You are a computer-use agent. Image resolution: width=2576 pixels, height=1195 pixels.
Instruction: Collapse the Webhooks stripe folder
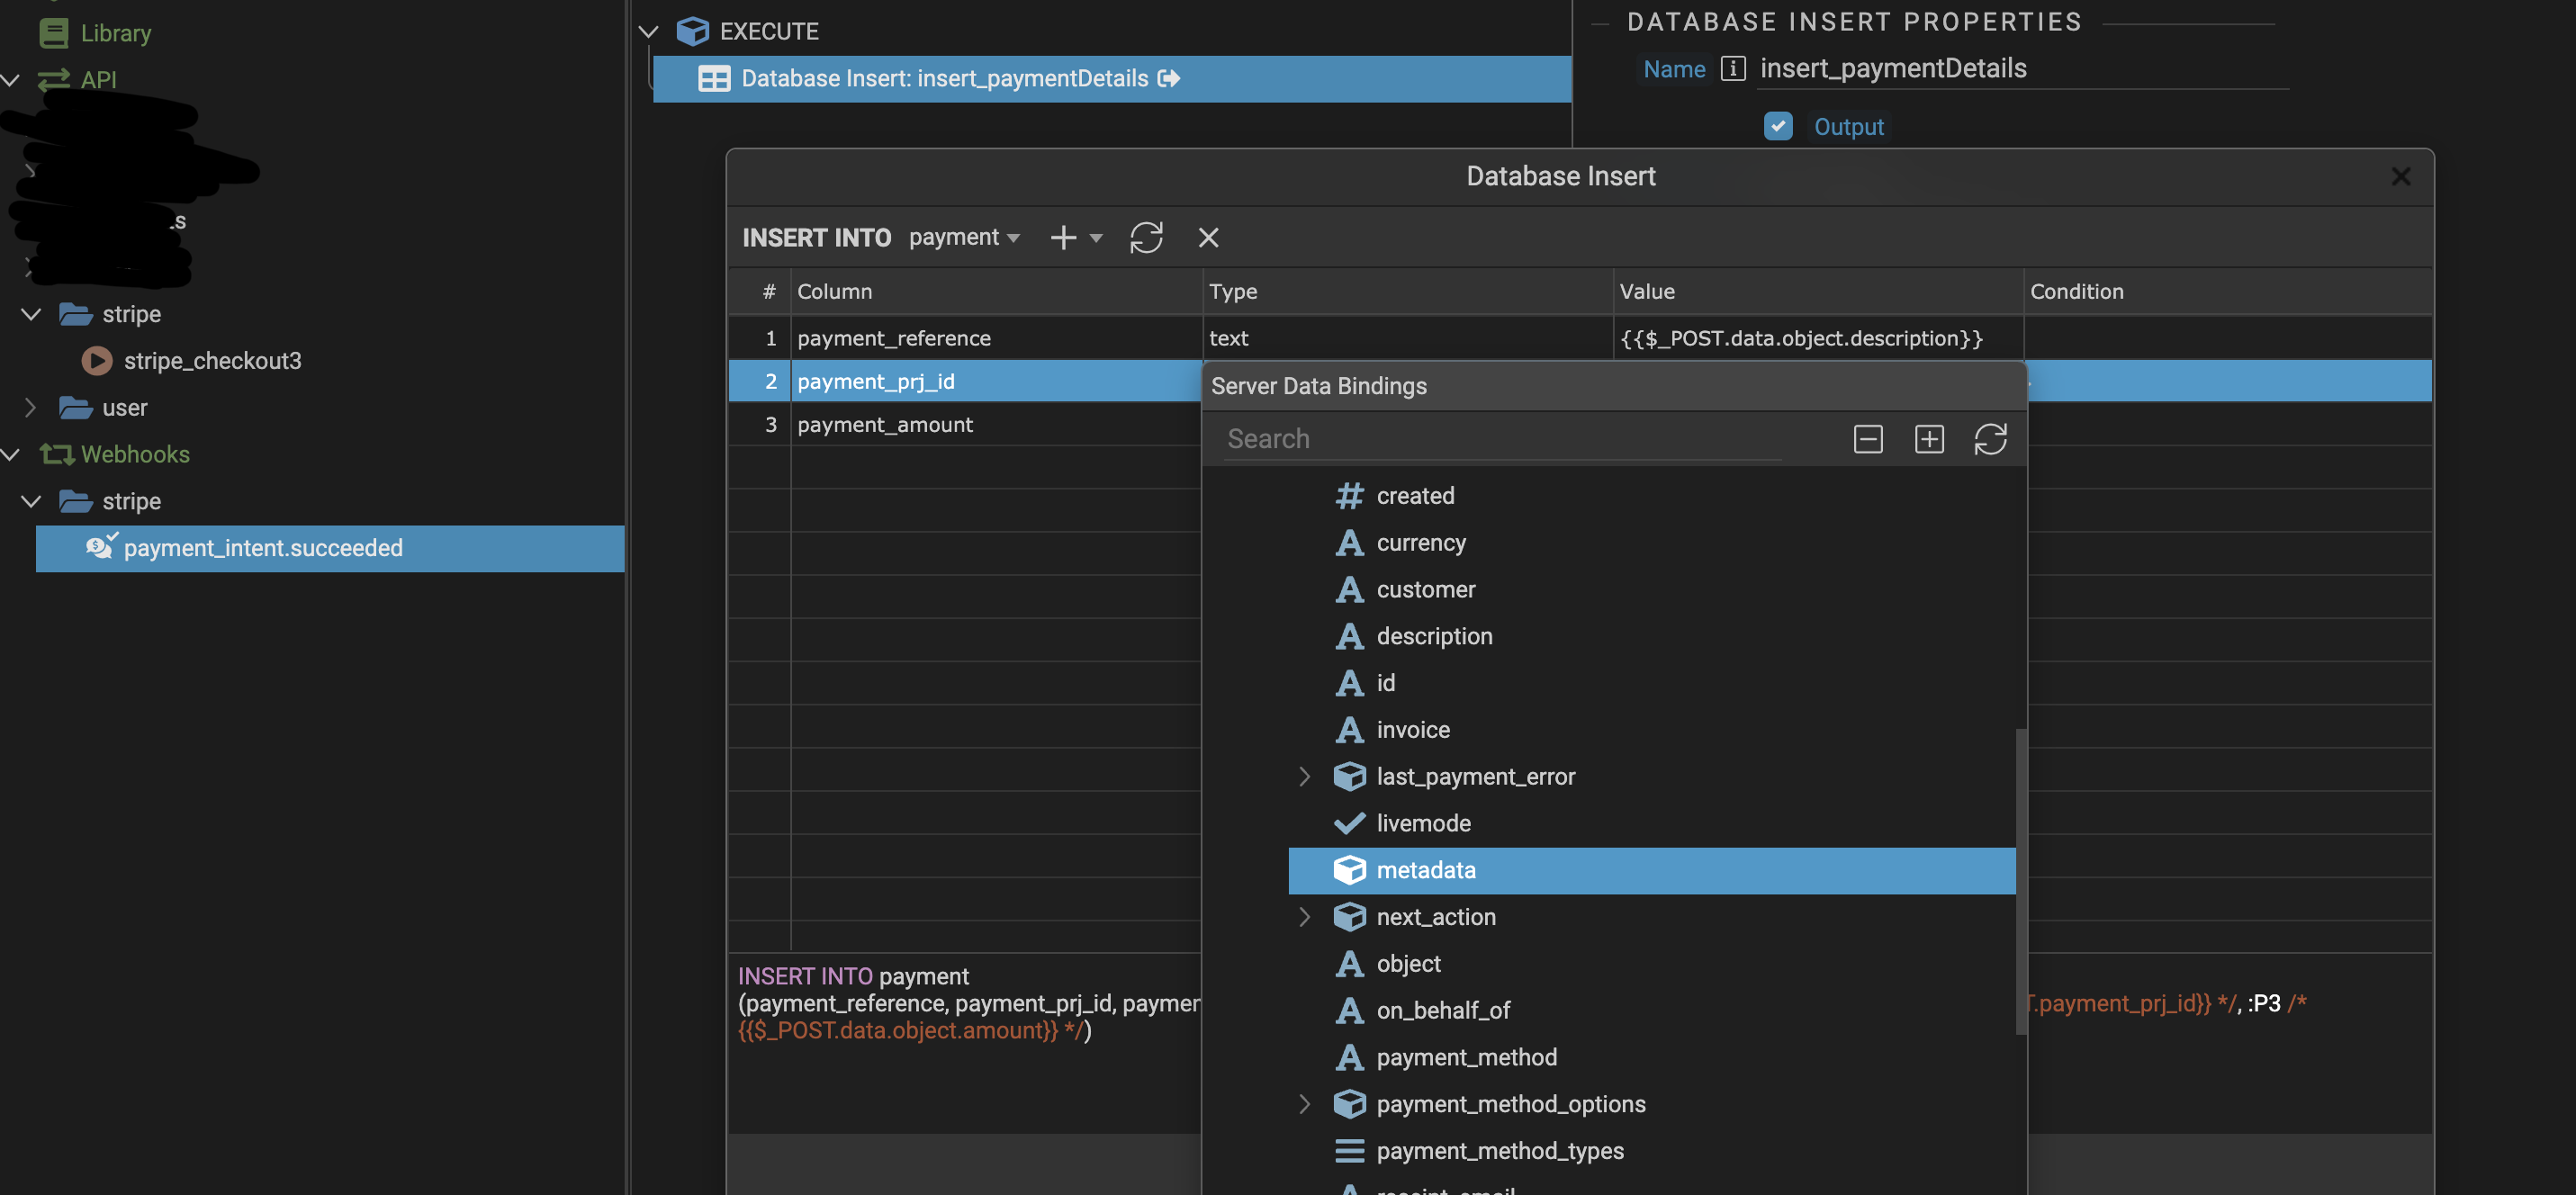point(31,501)
